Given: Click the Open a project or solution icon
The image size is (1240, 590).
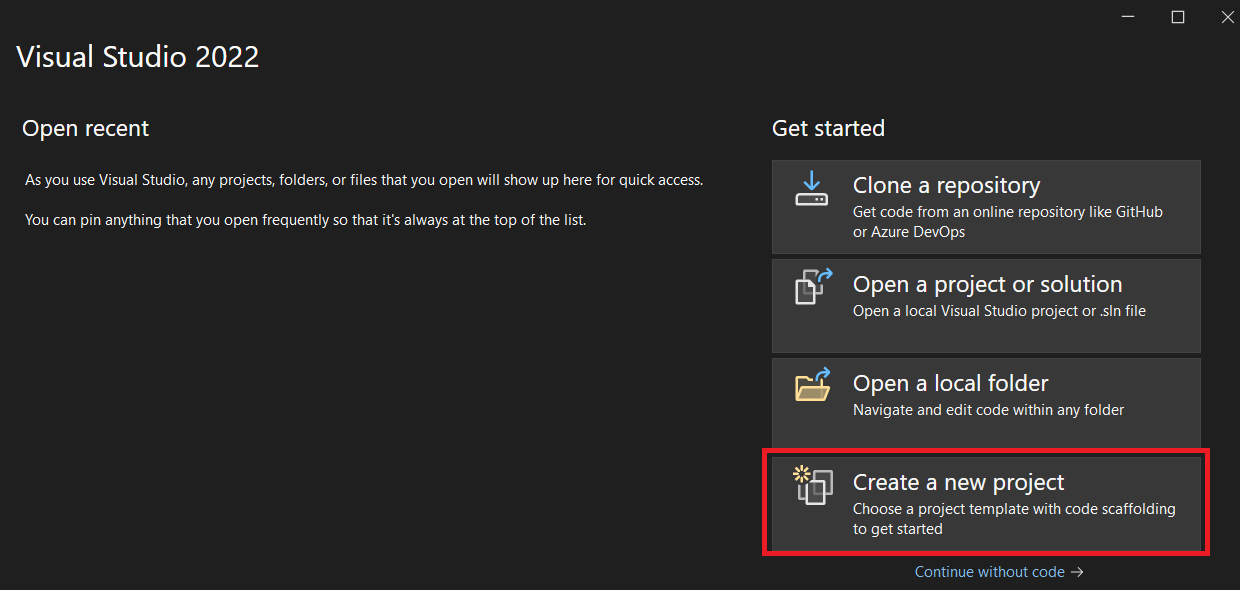Looking at the screenshot, I should (813, 286).
